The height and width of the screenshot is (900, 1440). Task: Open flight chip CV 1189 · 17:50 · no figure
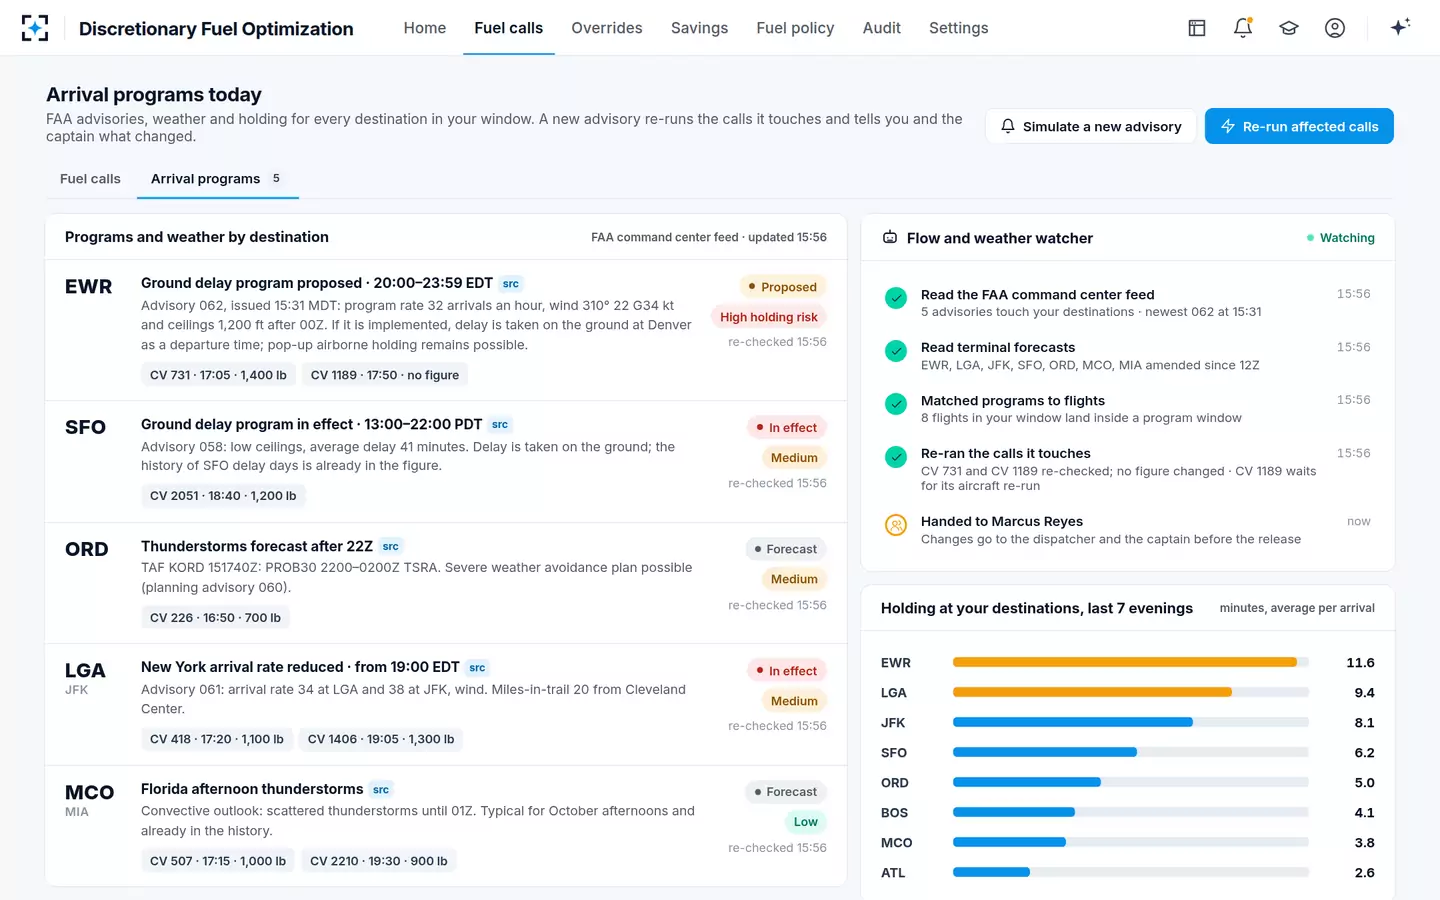pos(385,375)
